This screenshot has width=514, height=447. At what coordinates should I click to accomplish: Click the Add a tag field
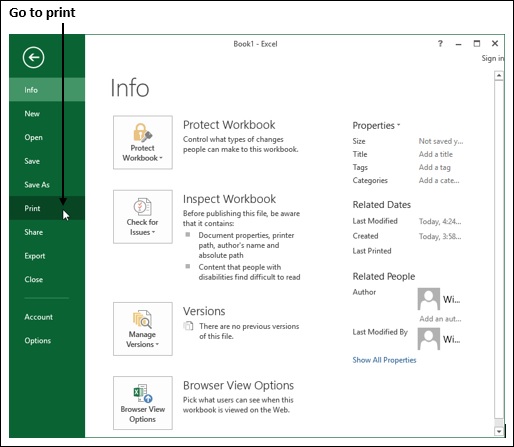click(435, 167)
